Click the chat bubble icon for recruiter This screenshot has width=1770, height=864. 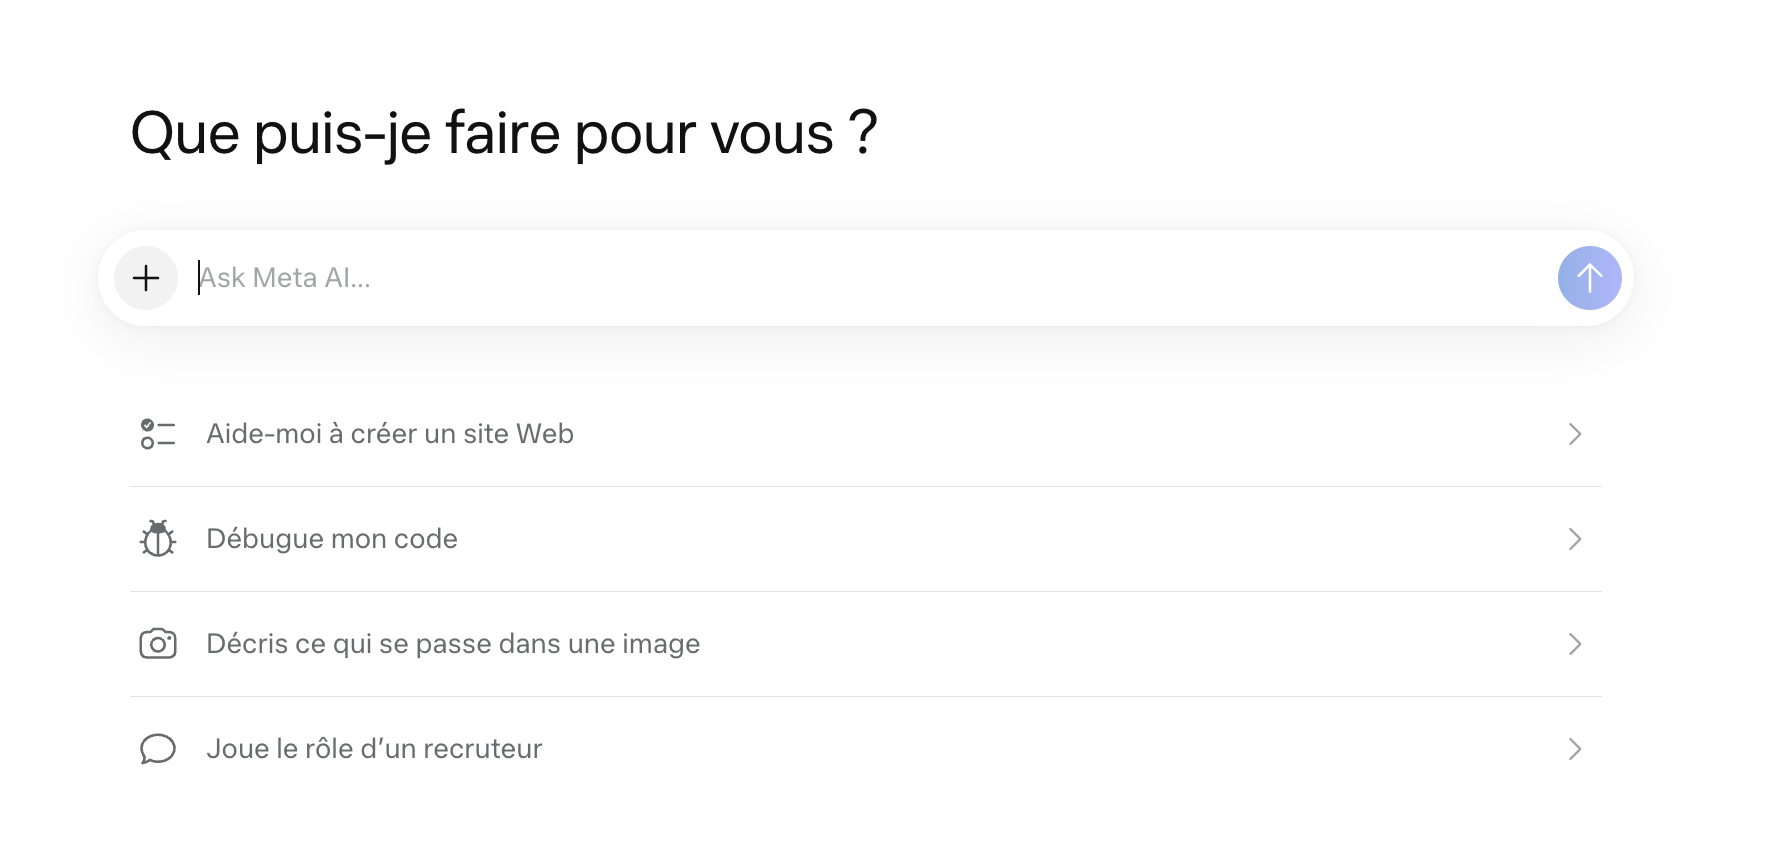coord(158,749)
